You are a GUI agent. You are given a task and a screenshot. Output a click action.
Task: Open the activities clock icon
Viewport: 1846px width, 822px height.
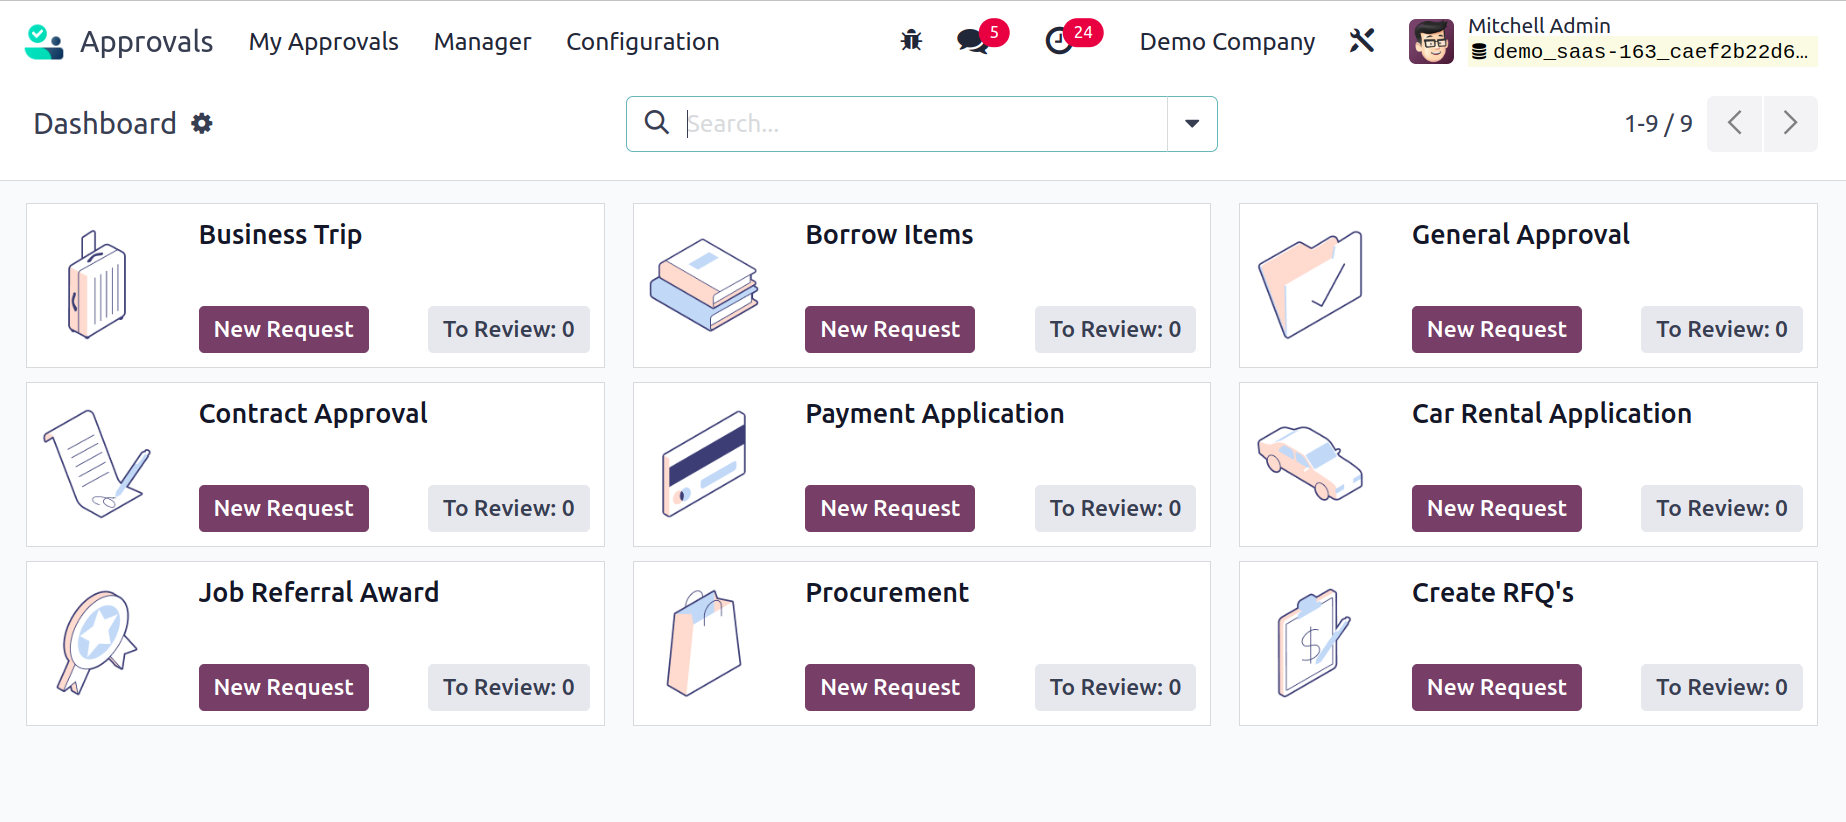point(1059,41)
